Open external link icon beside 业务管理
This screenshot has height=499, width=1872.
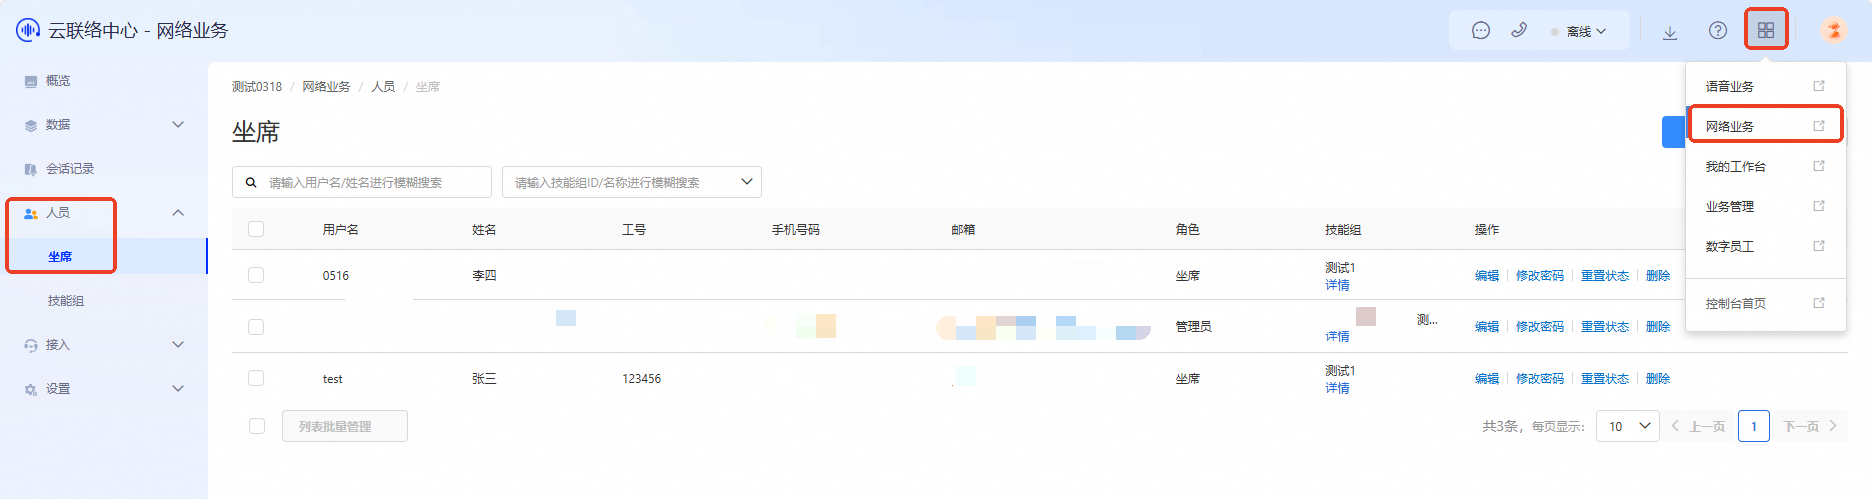(x=1819, y=206)
